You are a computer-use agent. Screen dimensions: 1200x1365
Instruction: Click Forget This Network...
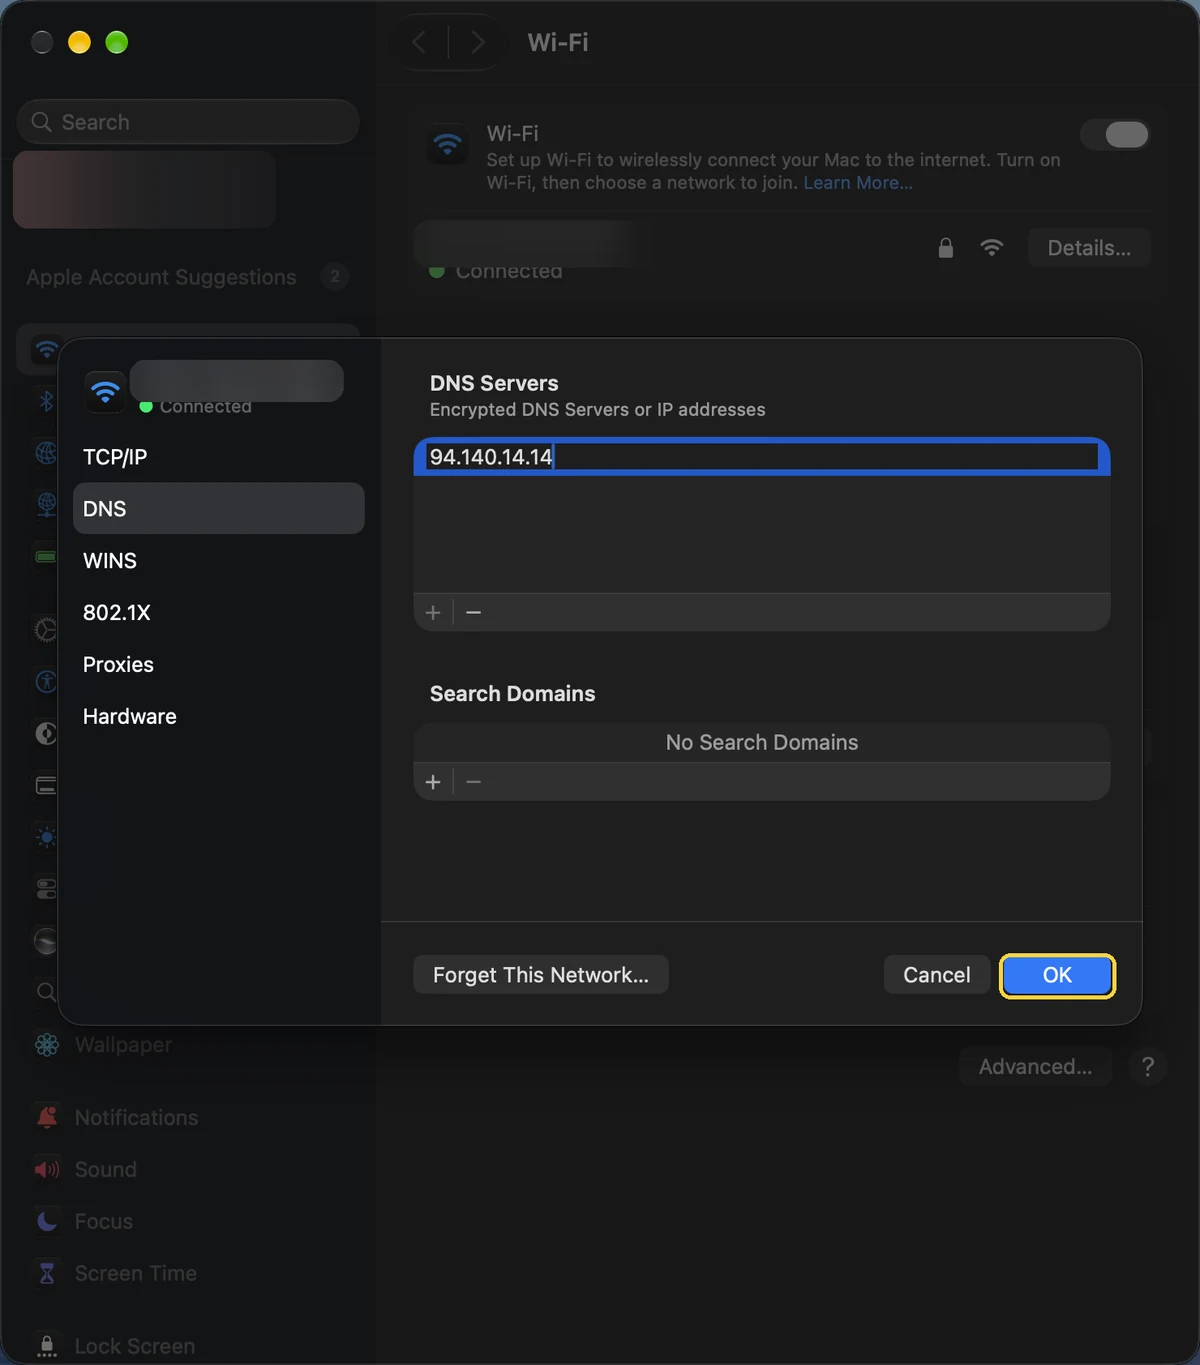click(540, 975)
